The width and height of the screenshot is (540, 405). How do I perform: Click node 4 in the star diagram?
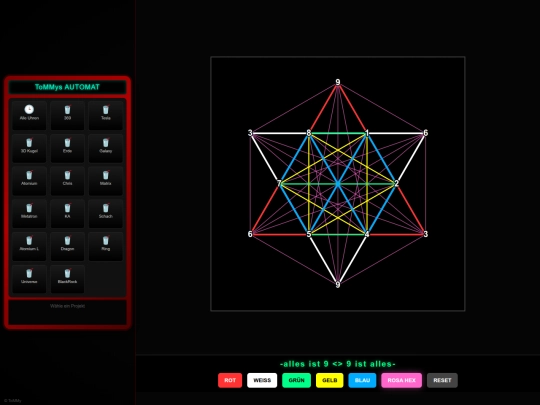[x=367, y=234]
